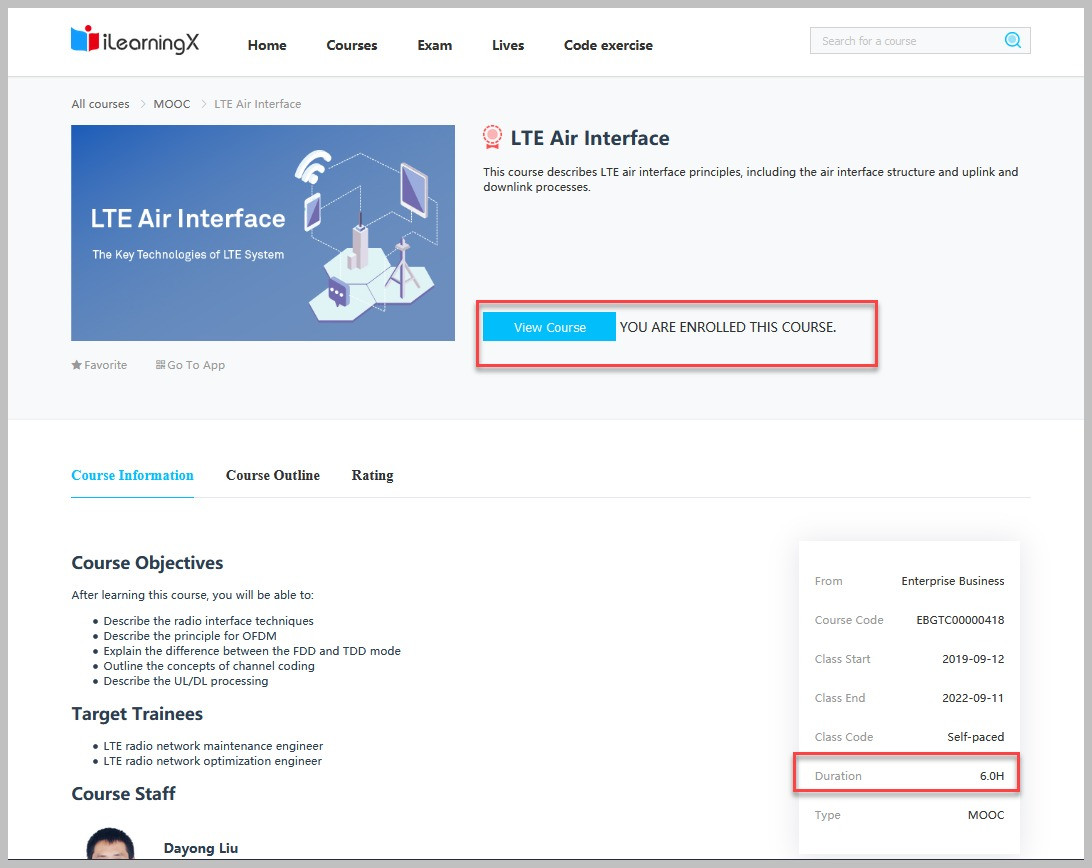
Task: Click the Course Staff heading
Action: (x=123, y=794)
